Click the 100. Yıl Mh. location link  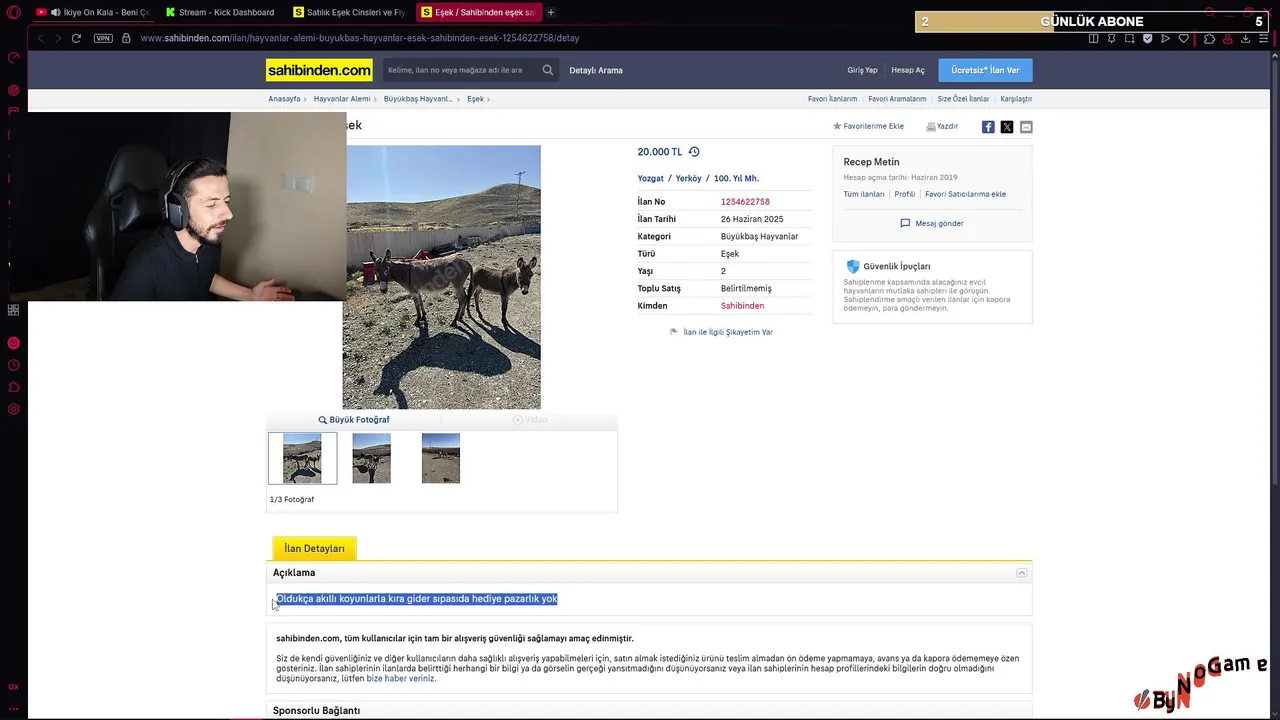(736, 178)
